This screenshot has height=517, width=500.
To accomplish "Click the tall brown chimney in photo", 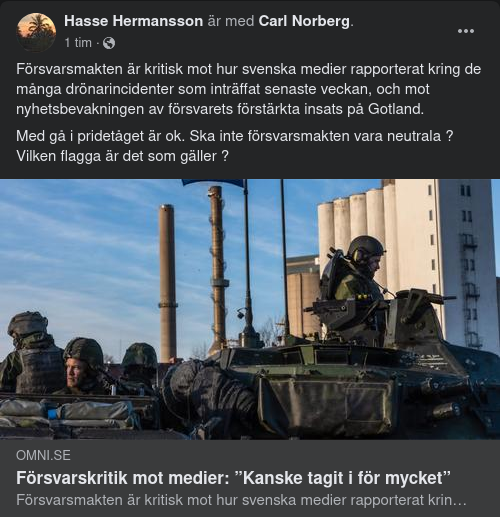I will [x=167, y=283].
